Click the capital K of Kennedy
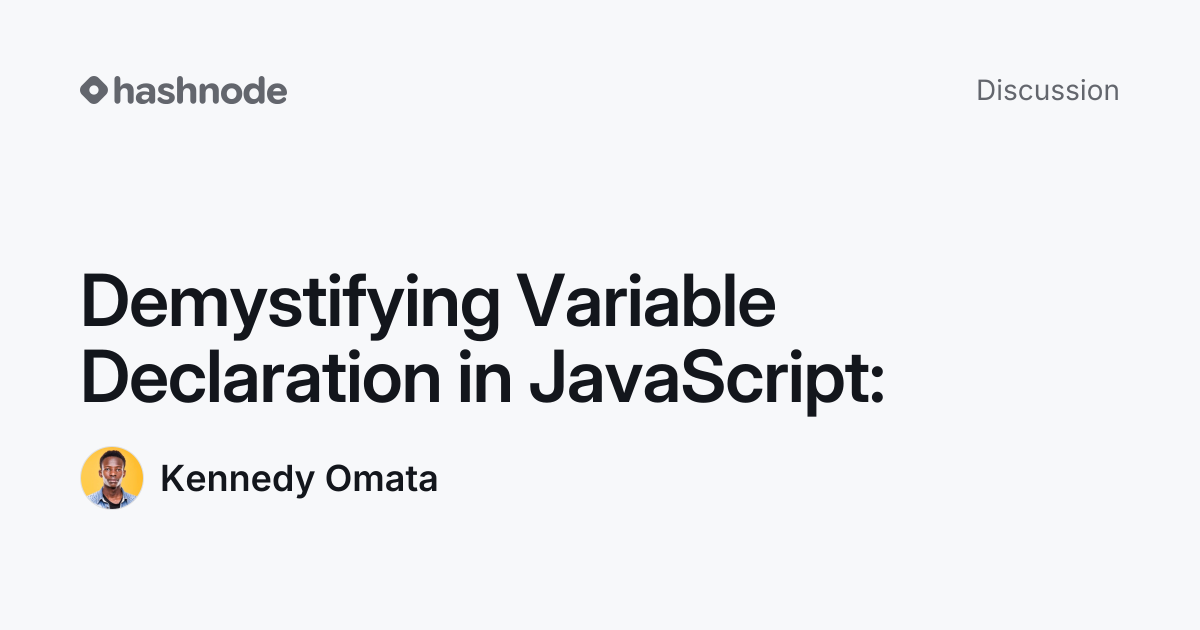The width and height of the screenshot is (1200, 630). pyautogui.click(x=172, y=479)
